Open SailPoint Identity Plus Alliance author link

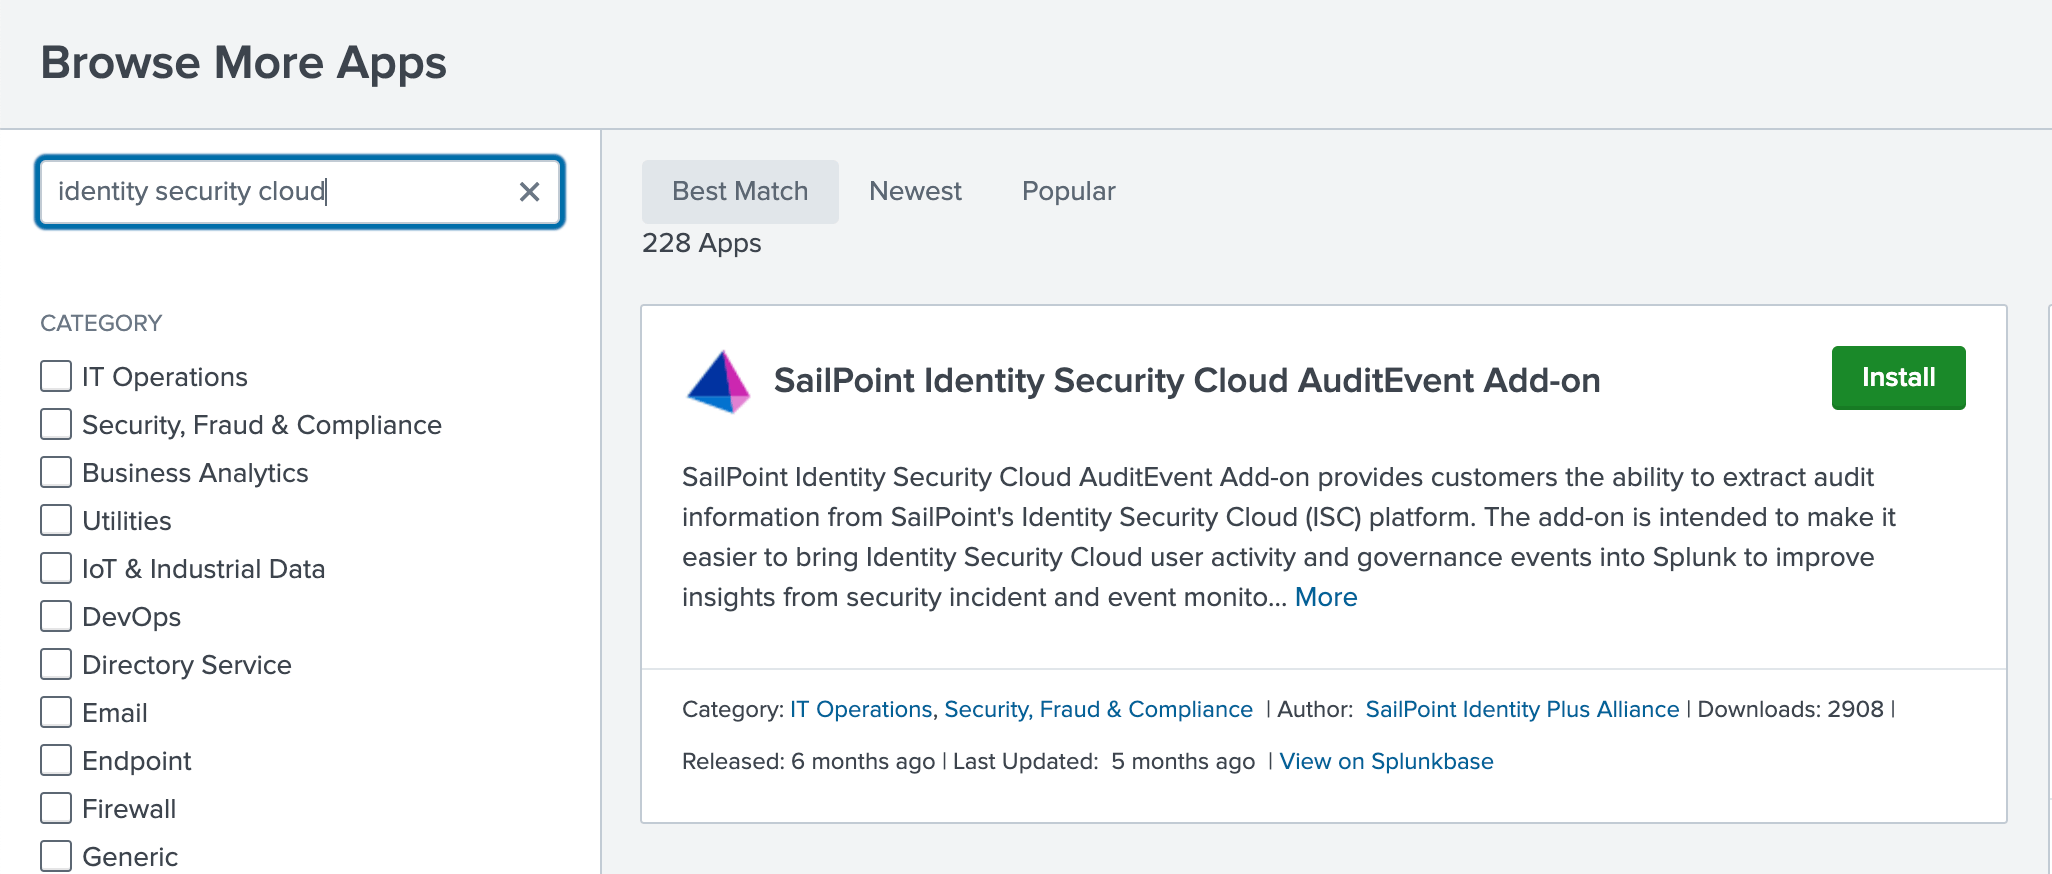tap(1522, 709)
